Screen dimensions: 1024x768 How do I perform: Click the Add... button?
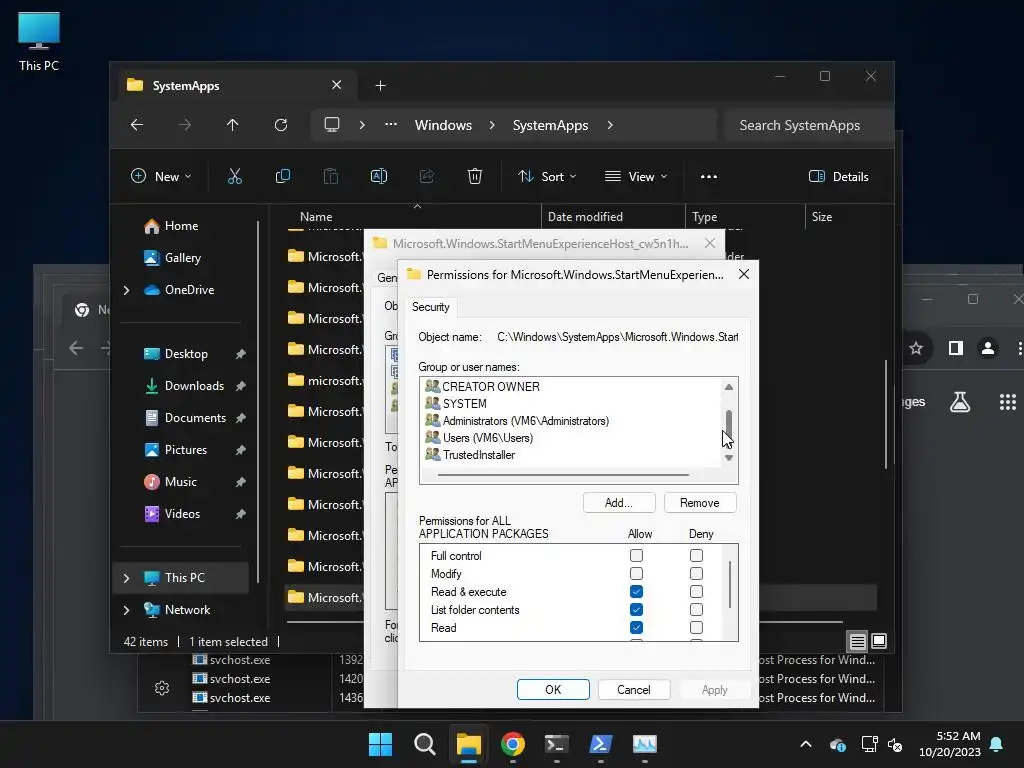pyautogui.click(x=618, y=503)
